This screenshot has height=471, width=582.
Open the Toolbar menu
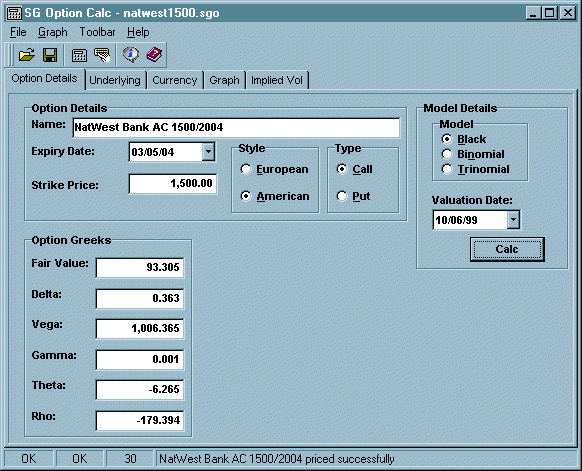click(x=97, y=32)
